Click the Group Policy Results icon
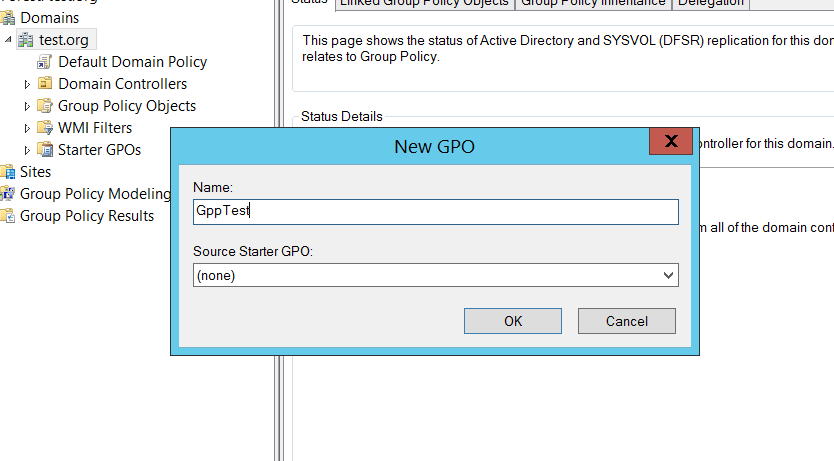This screenshot has height=461, width=834. coord(8,216)
